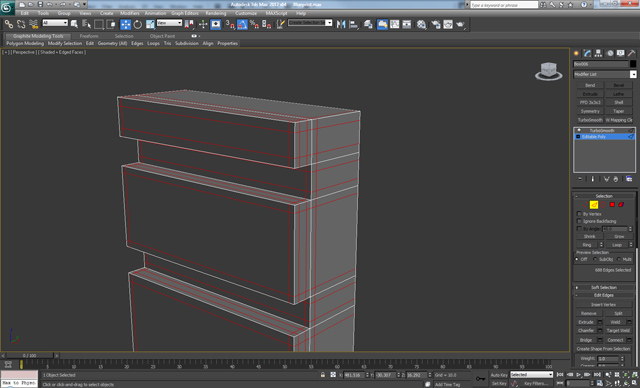
Task: Open Render Setup icon
Action: coord(436,24)
